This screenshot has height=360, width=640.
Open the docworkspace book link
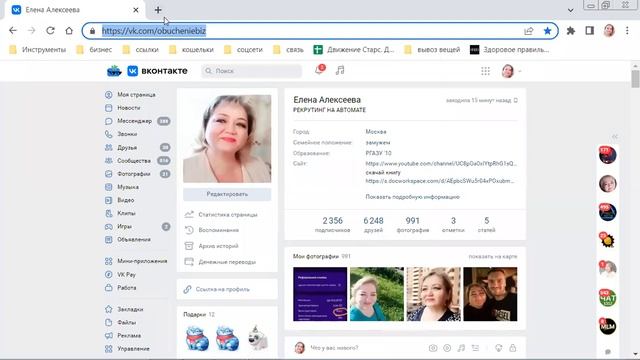point(440,180)
